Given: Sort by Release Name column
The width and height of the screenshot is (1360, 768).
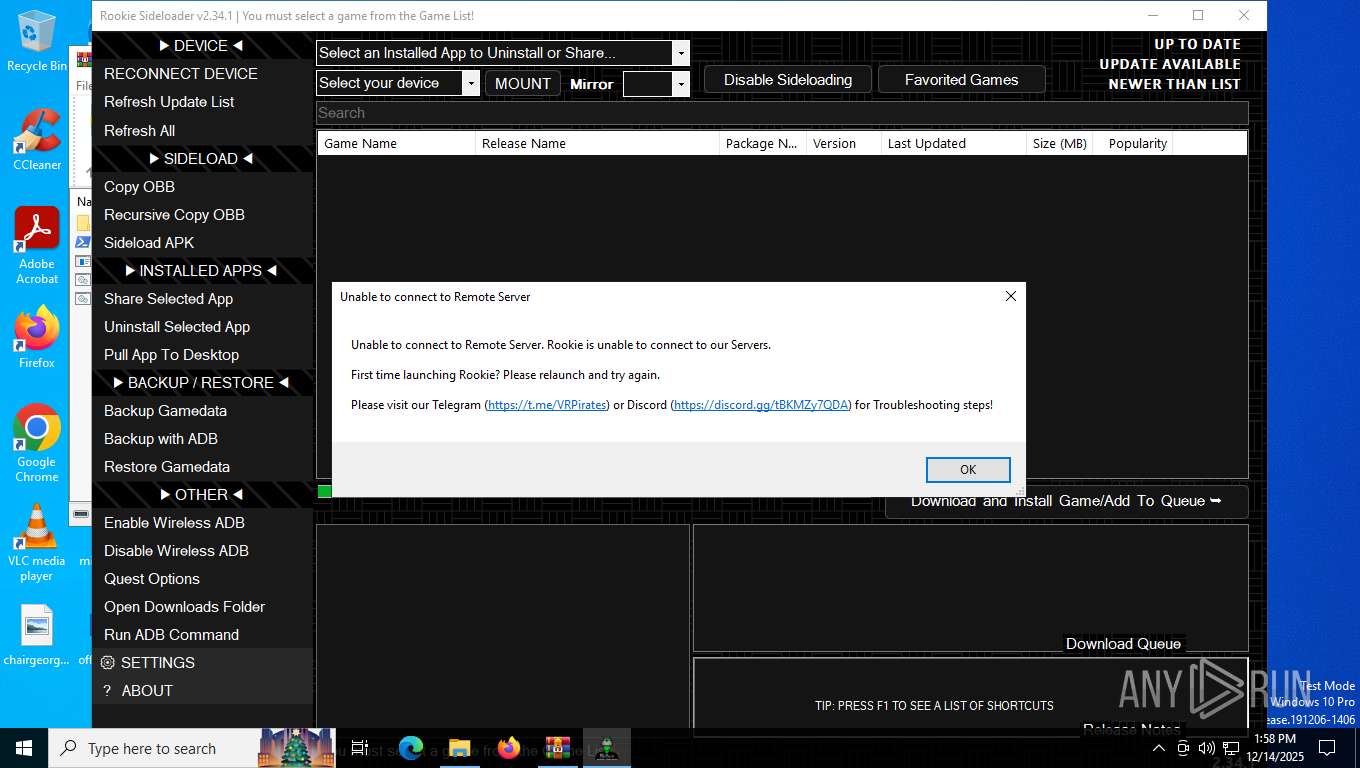Looking at the screenshot, I should pos(597,143).
